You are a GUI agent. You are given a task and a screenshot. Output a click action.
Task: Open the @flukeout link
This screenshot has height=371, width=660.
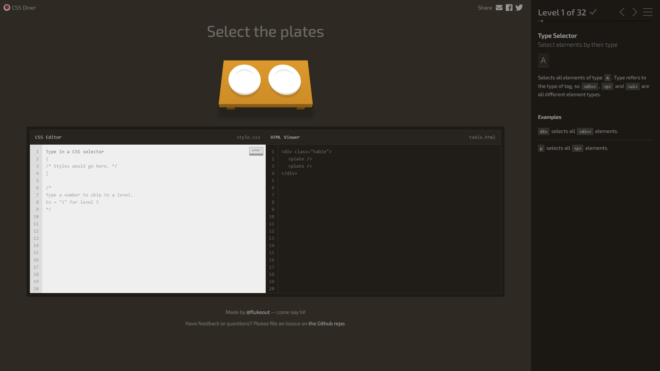pos(258,312)
